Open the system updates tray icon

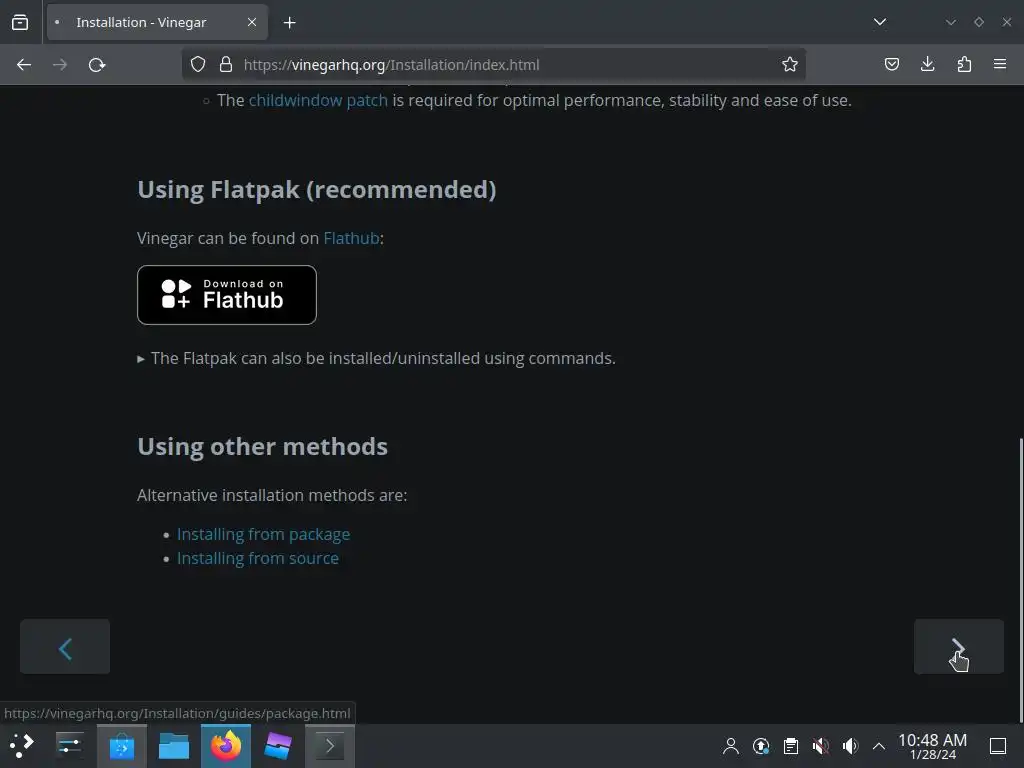(761, 746)
